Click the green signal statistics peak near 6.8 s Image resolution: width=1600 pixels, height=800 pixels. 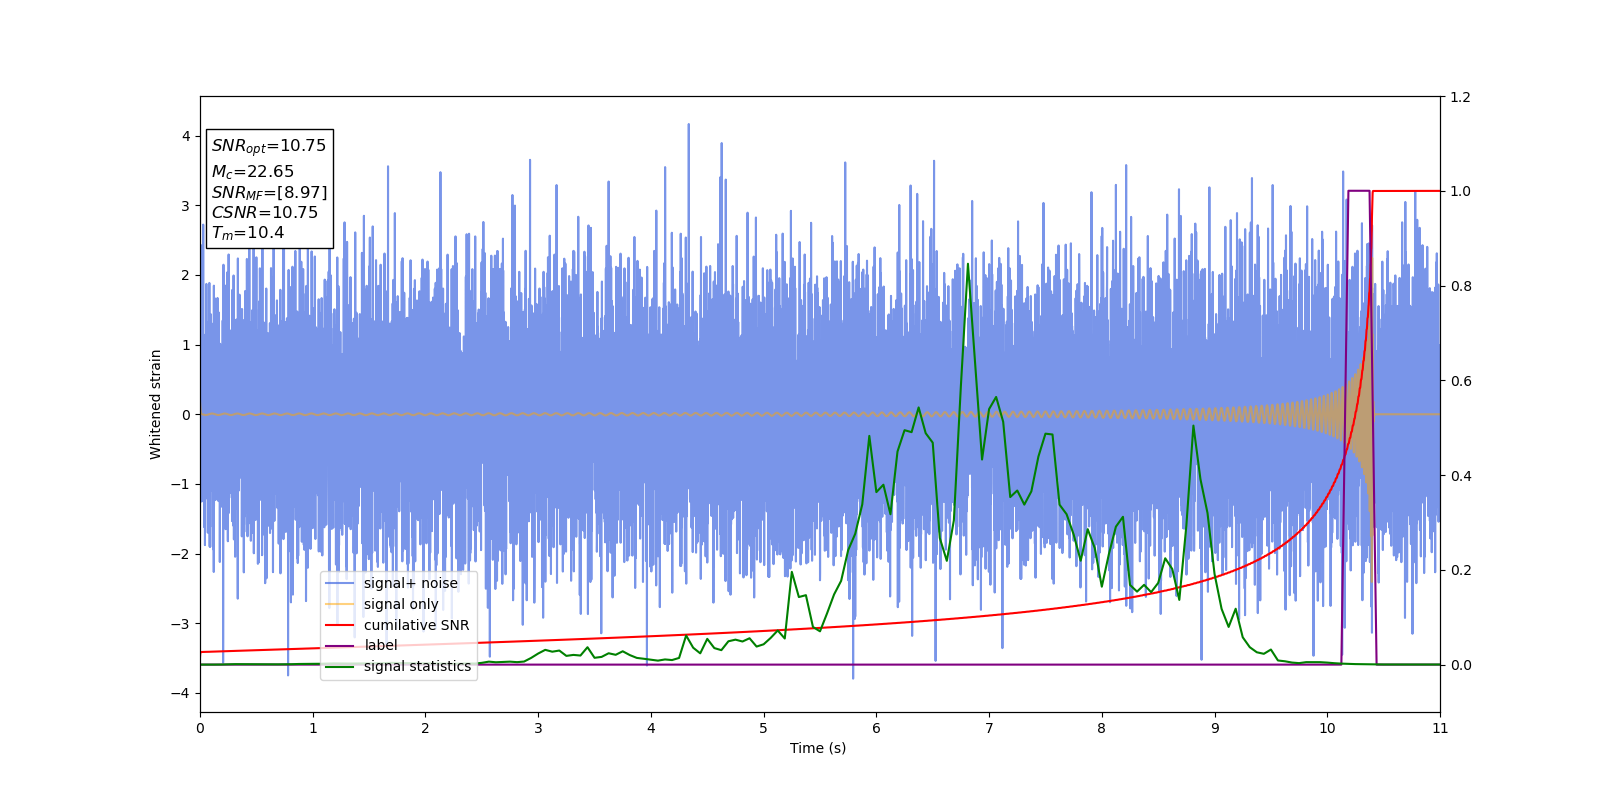pyautogui.click(x=967, y=265)
